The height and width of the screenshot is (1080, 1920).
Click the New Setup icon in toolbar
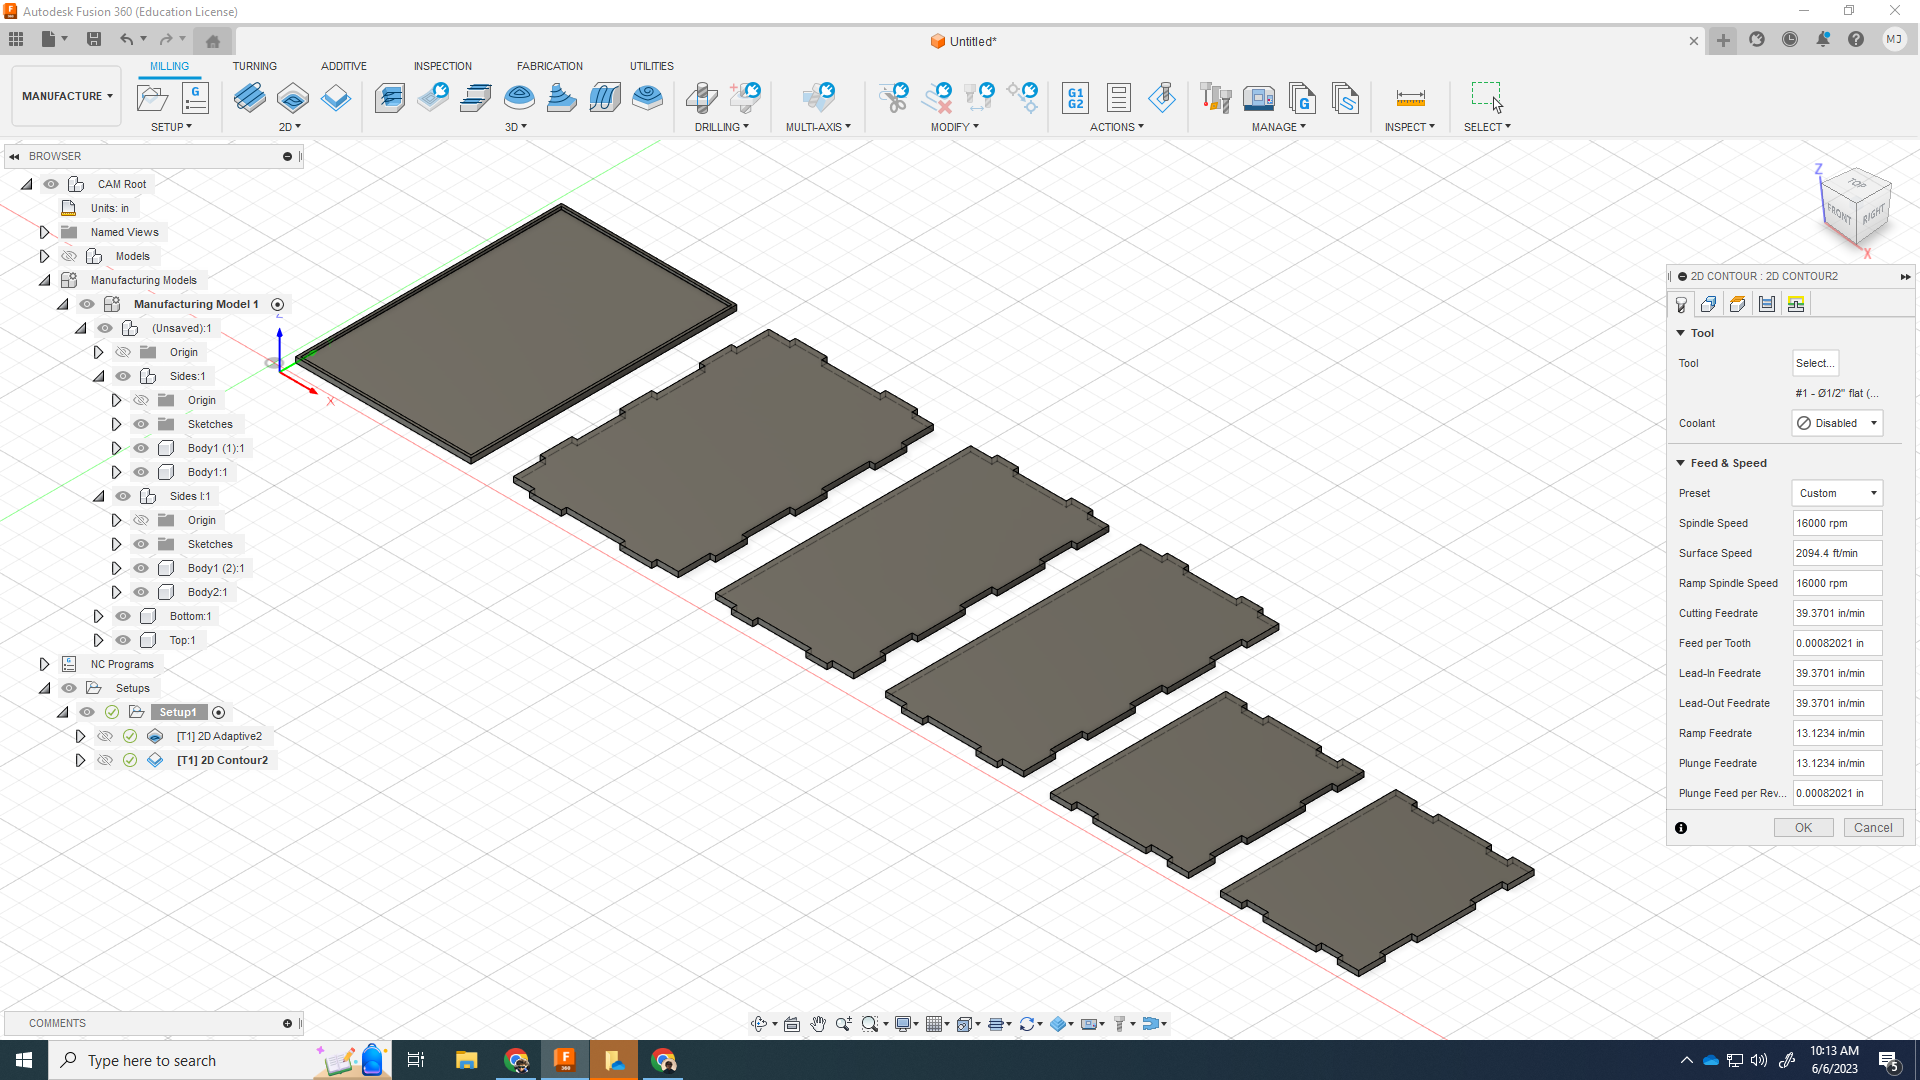[x=152, y=98]
